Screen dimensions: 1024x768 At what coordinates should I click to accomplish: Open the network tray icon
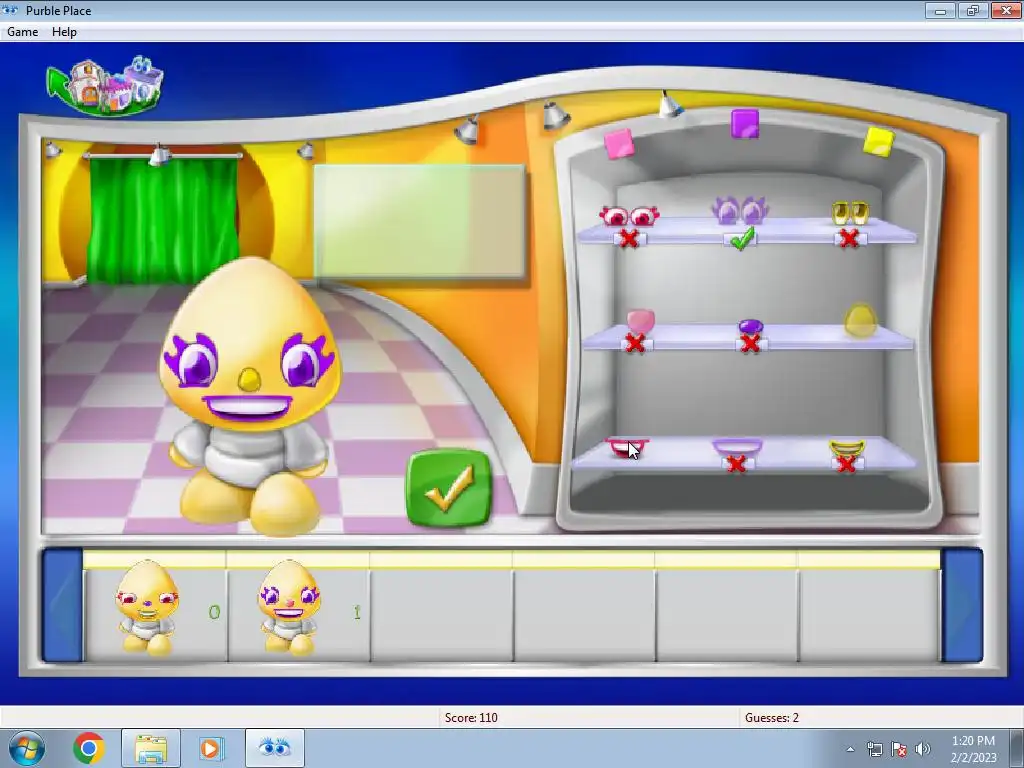click(874, 749)
